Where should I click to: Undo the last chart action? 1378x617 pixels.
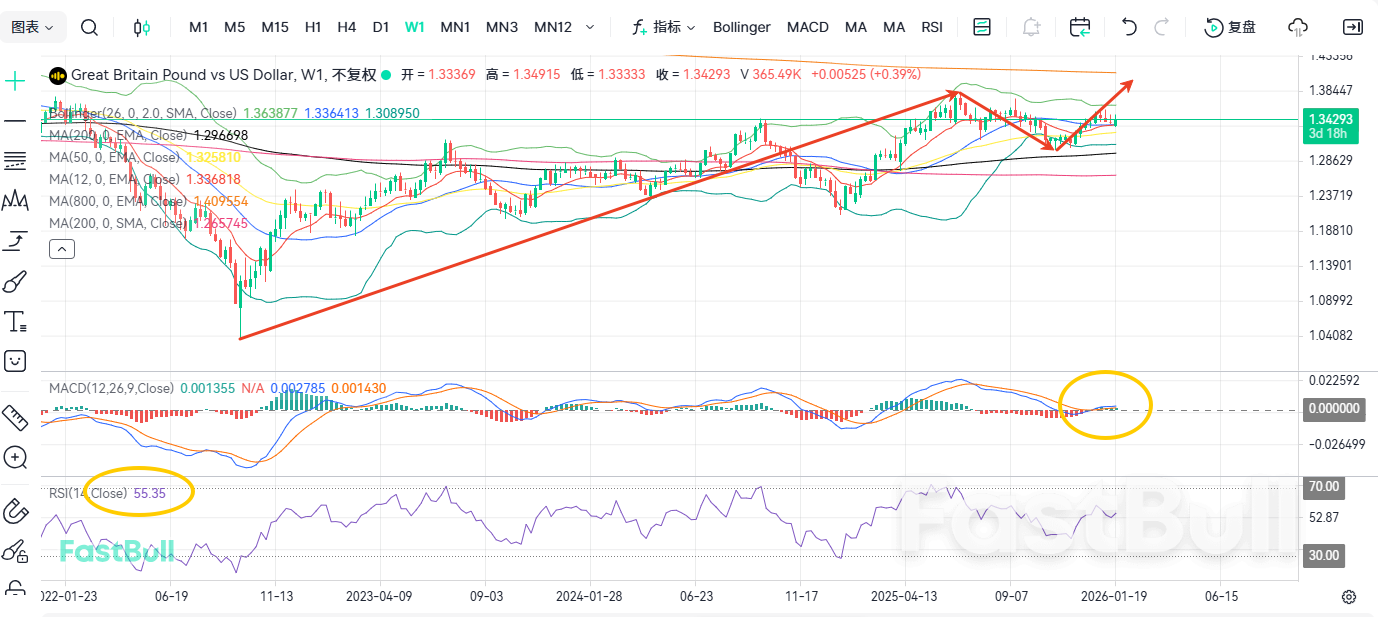click(x=1128, y=27)
